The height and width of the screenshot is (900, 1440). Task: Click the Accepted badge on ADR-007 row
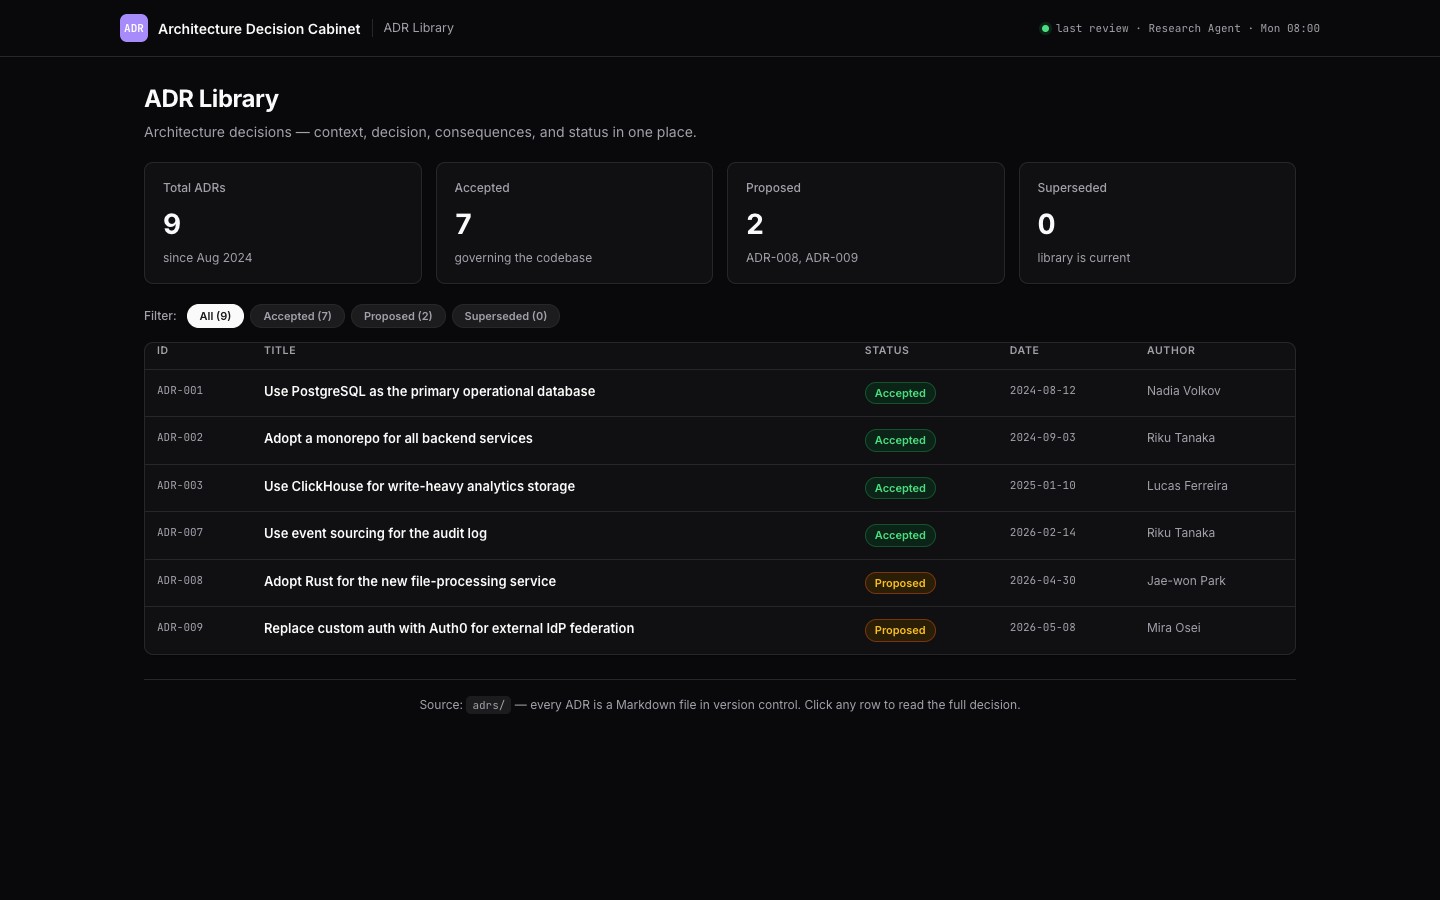[x=900, y=535]
